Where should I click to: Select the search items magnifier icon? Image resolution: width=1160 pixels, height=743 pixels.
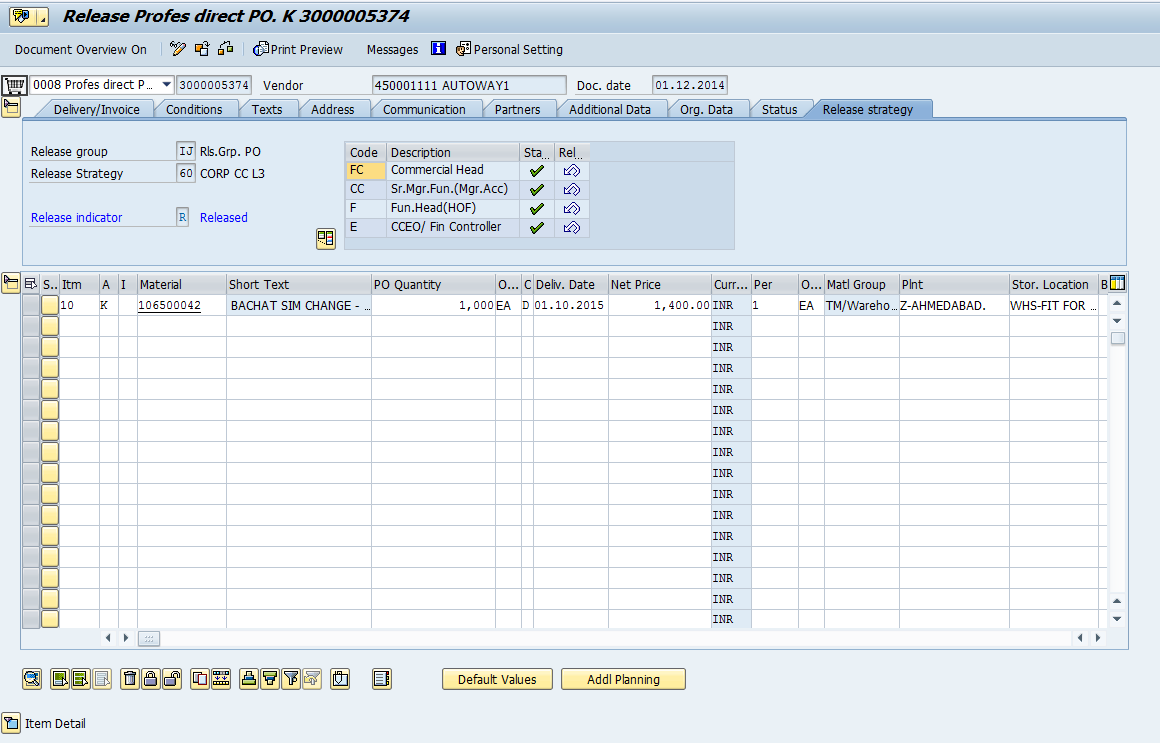coord(31,679)
